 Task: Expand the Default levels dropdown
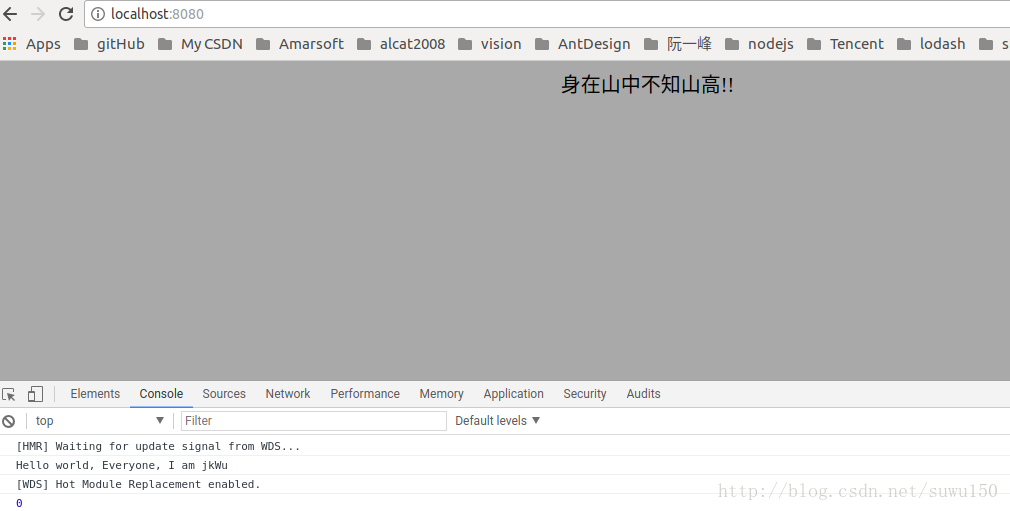[497, 421]
